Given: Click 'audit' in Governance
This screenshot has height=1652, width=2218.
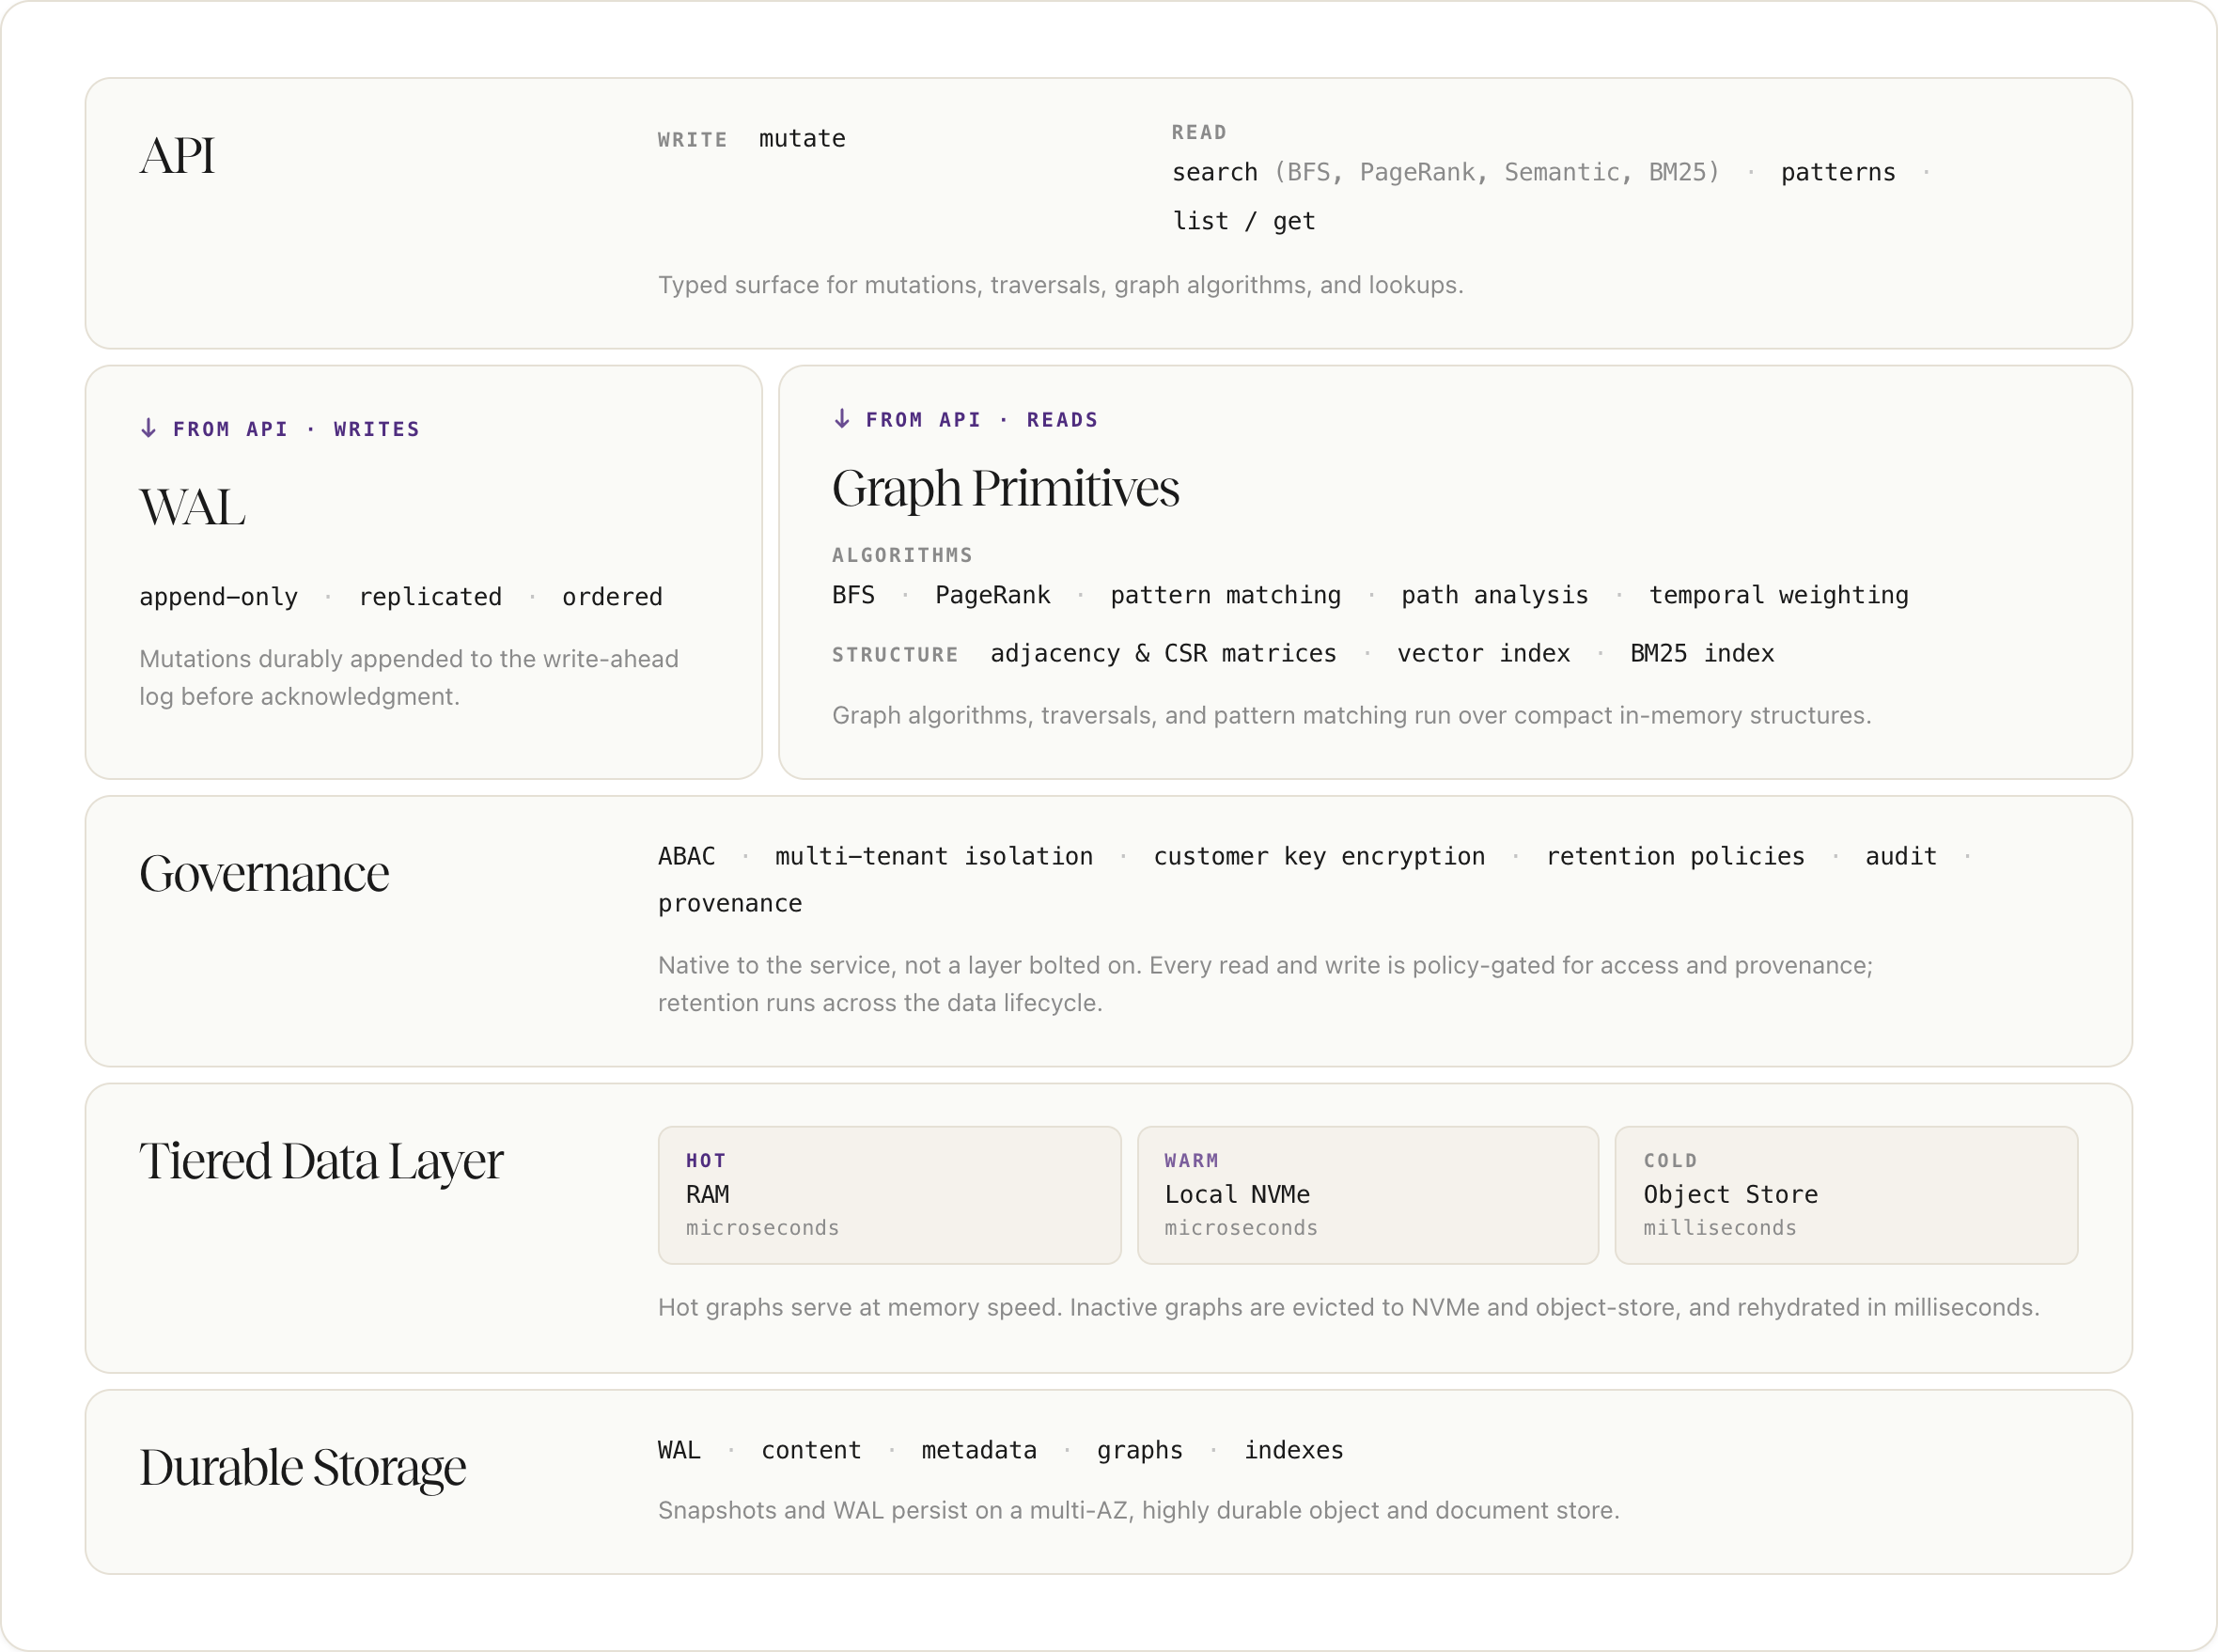Looking at the screenshot, I should [x=1901, y=856].
